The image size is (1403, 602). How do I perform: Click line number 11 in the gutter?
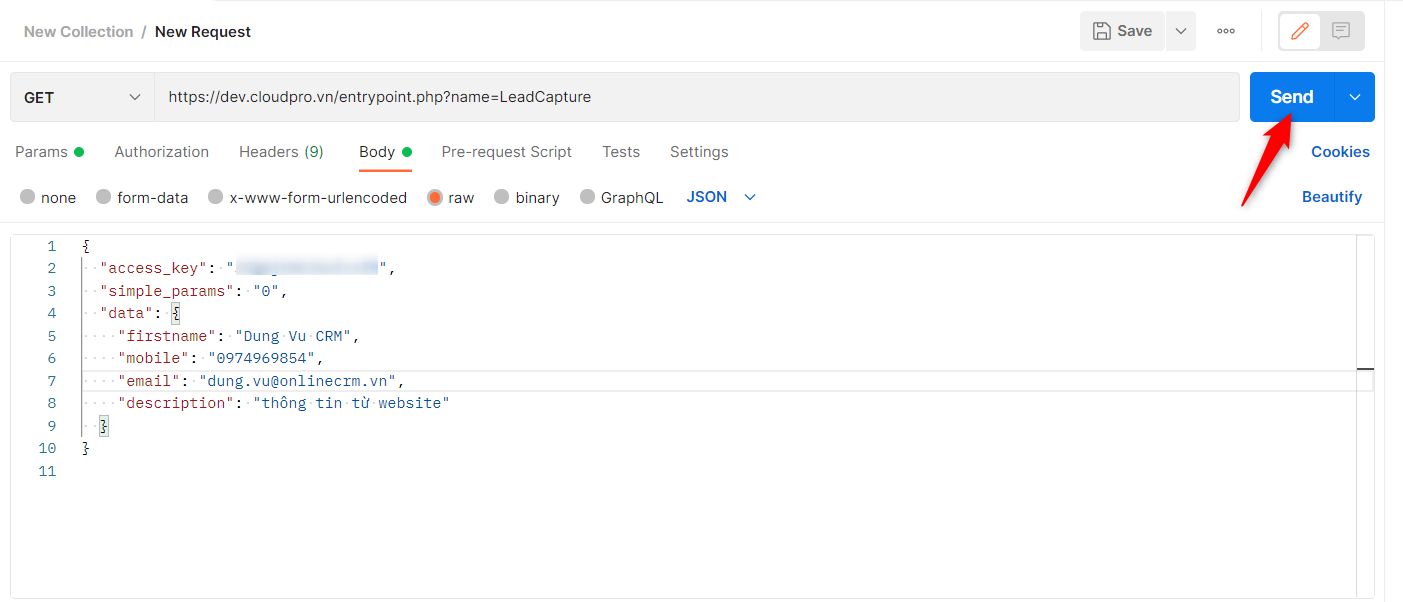(47, 471)
